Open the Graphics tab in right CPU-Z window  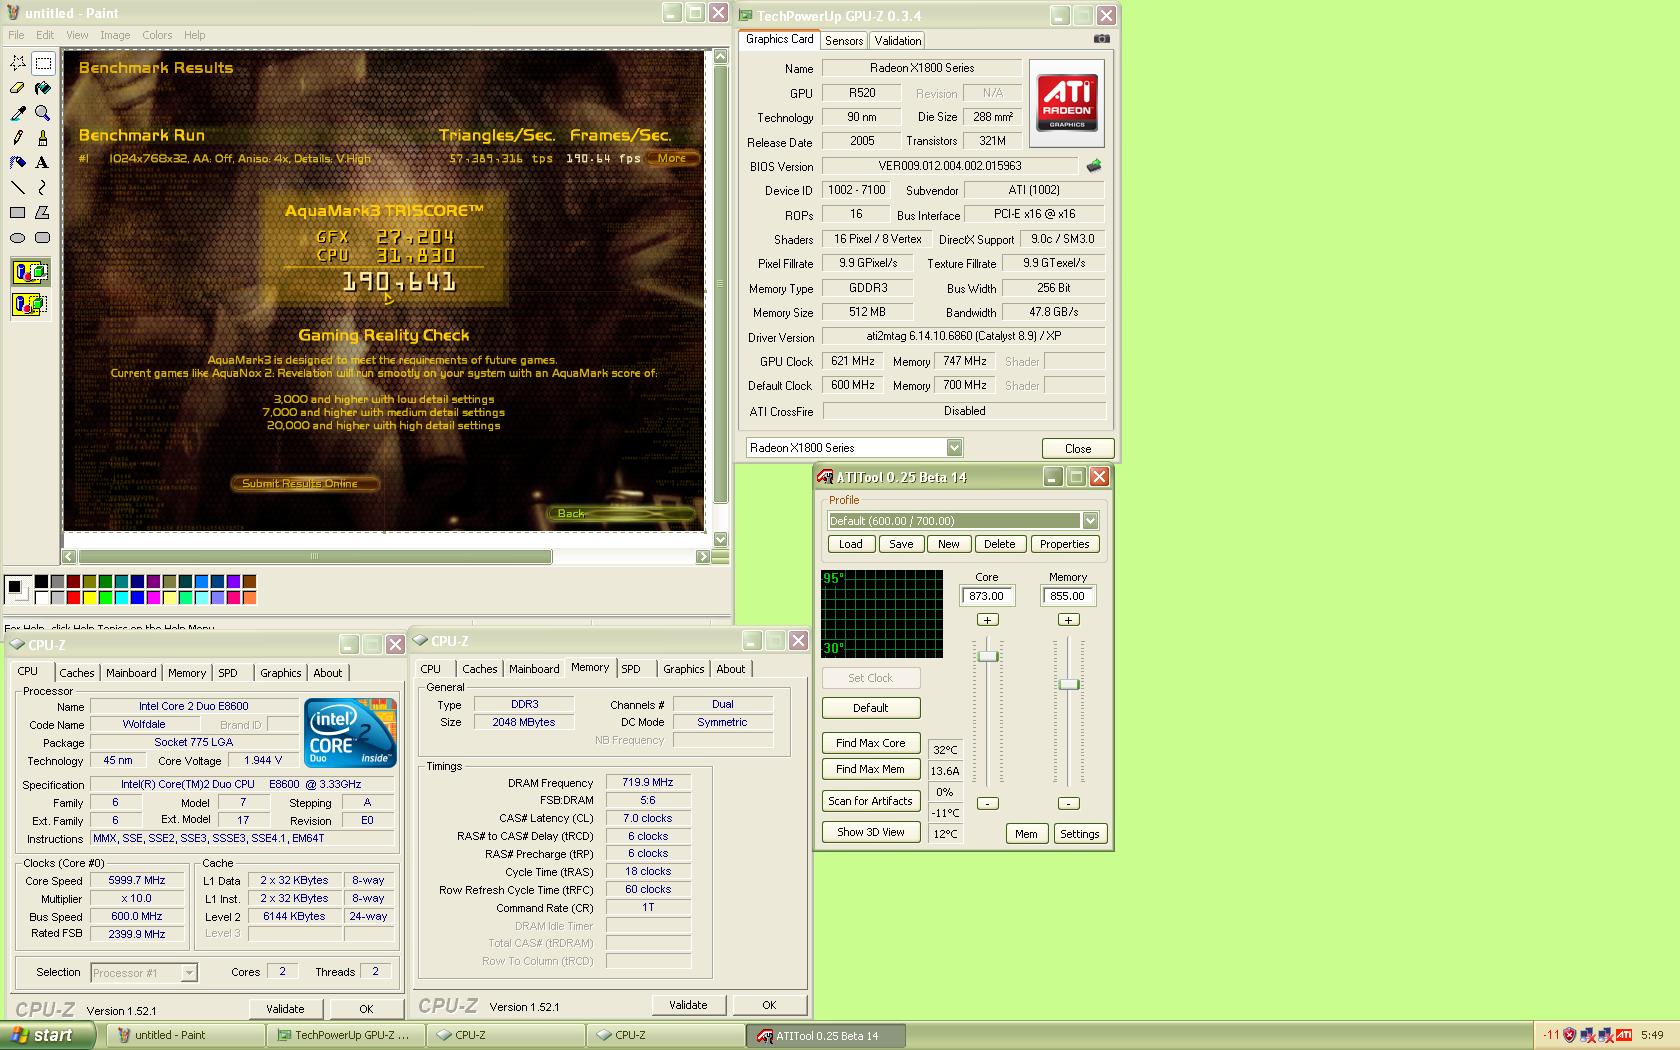click(x=684, y=669)
